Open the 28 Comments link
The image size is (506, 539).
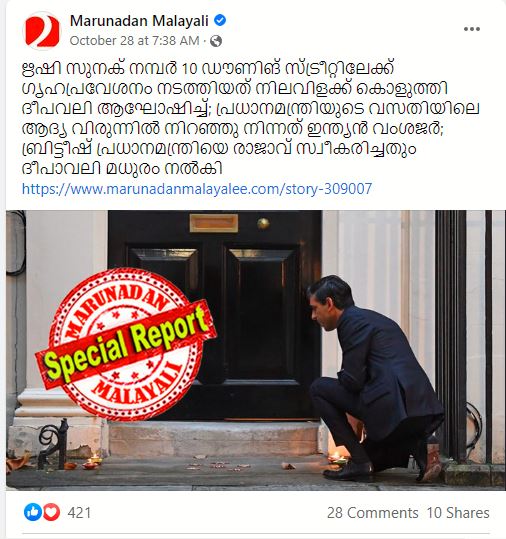(372, 513)
